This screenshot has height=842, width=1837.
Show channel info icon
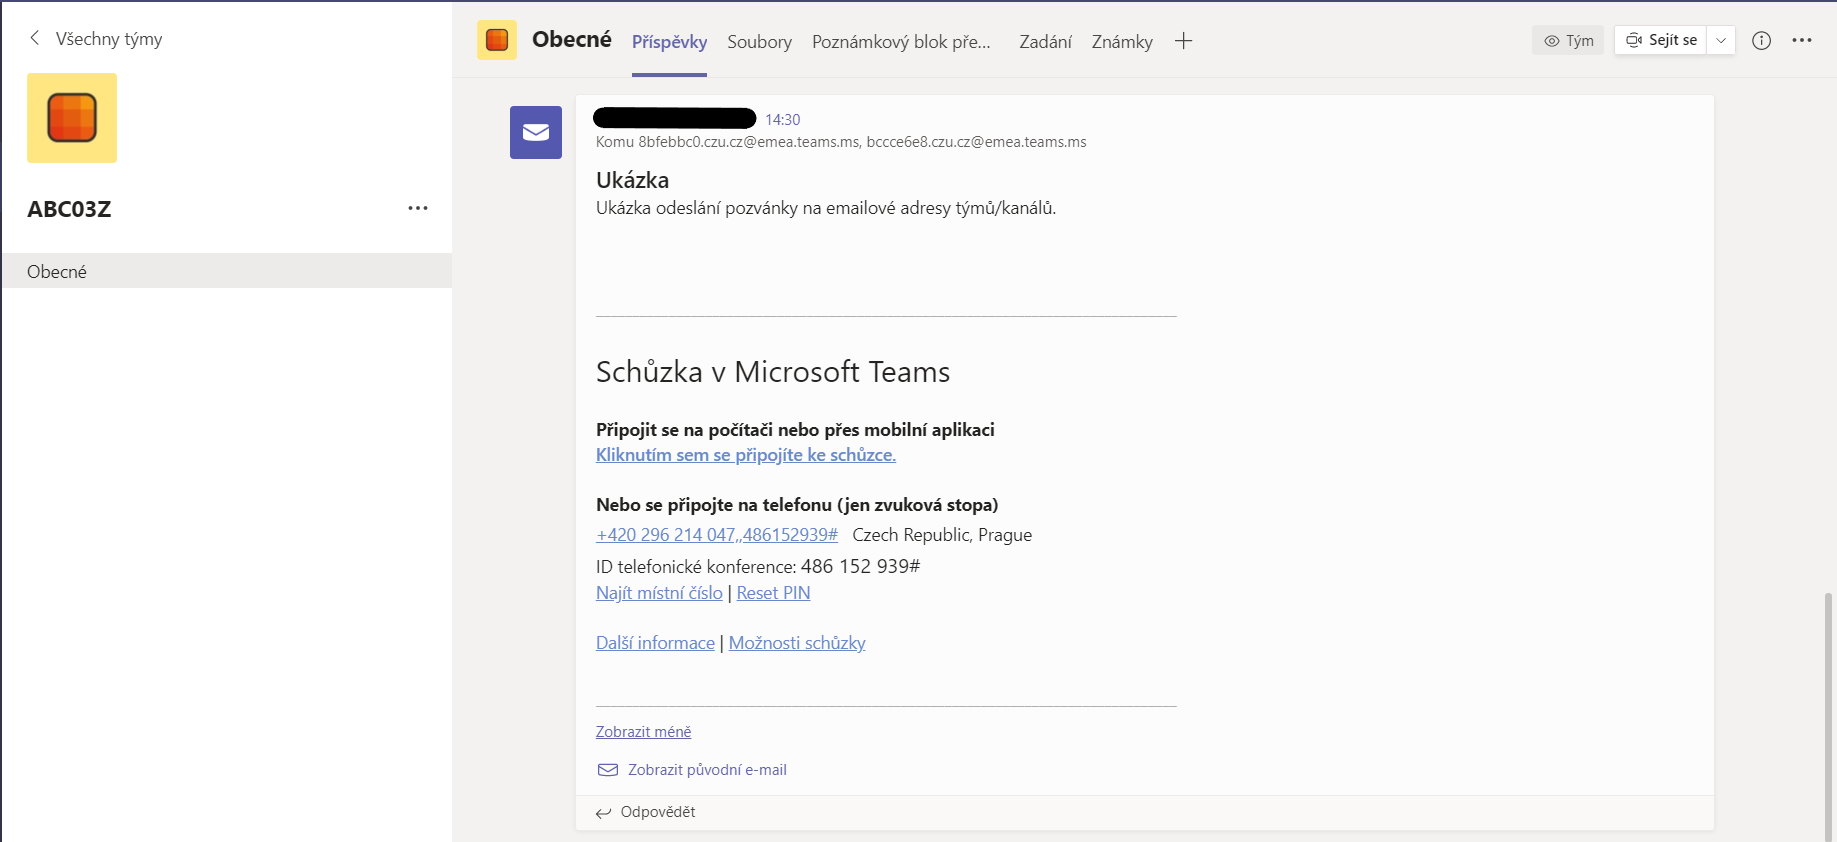[x=1762, y=40]
